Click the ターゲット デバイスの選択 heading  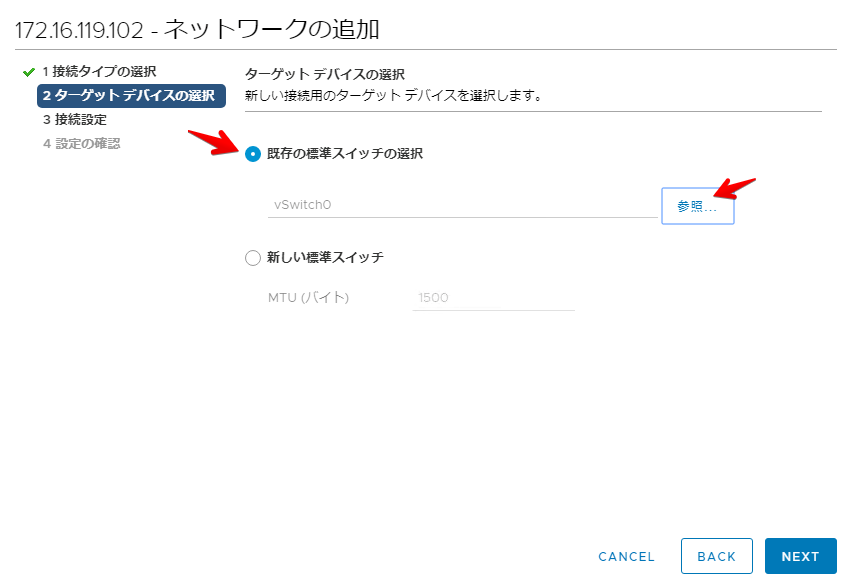[x=325, y=74]
